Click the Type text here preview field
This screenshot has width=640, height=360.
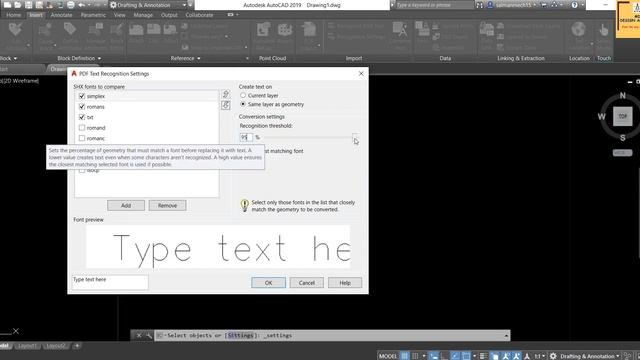[110, 282]
